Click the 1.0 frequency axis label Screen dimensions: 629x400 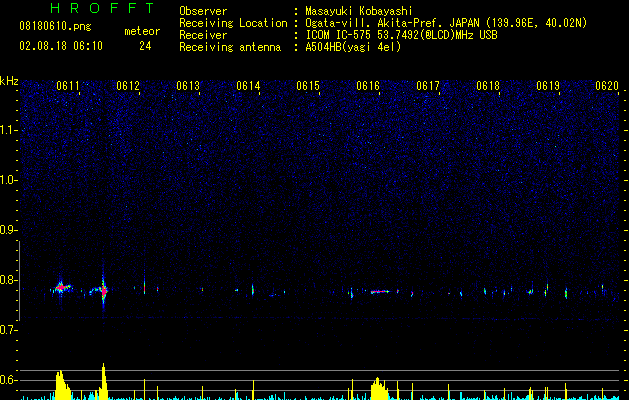point(8,180)
